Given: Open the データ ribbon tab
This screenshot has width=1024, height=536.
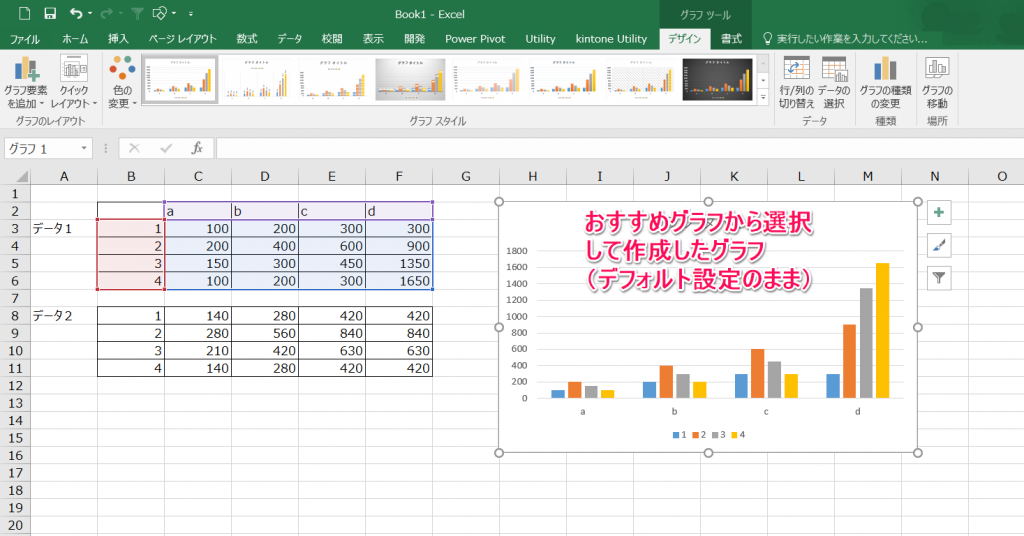Looking at the screenshot, I should click(289, 39).
